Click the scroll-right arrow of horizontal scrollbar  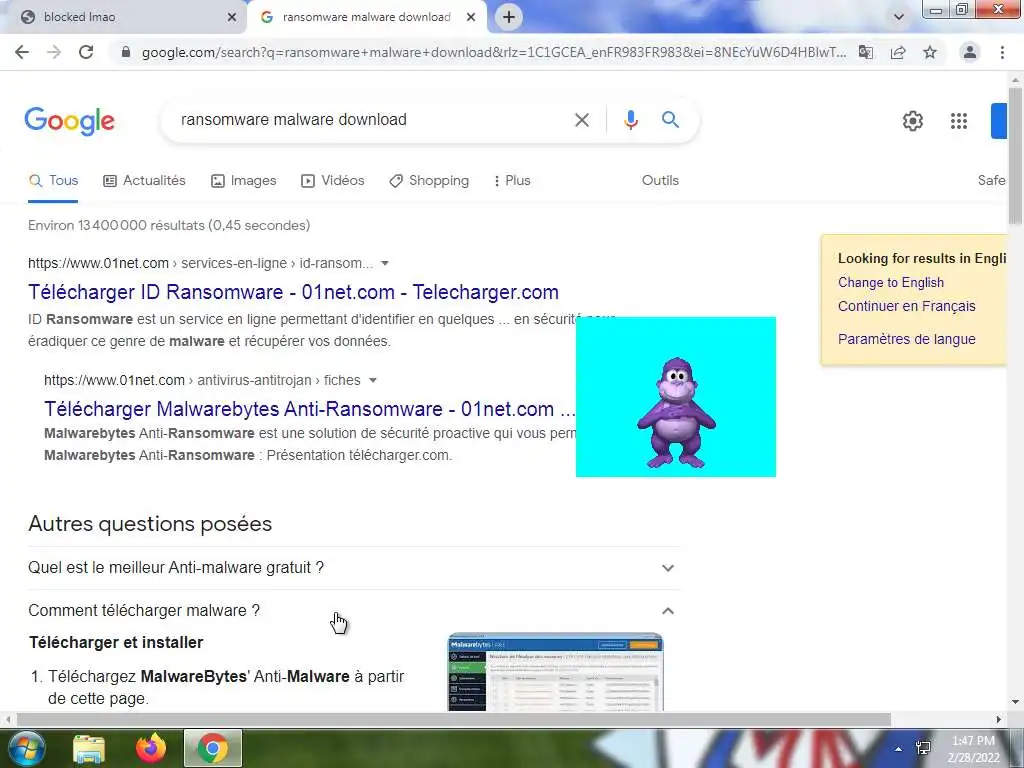(x=999, y=720)
